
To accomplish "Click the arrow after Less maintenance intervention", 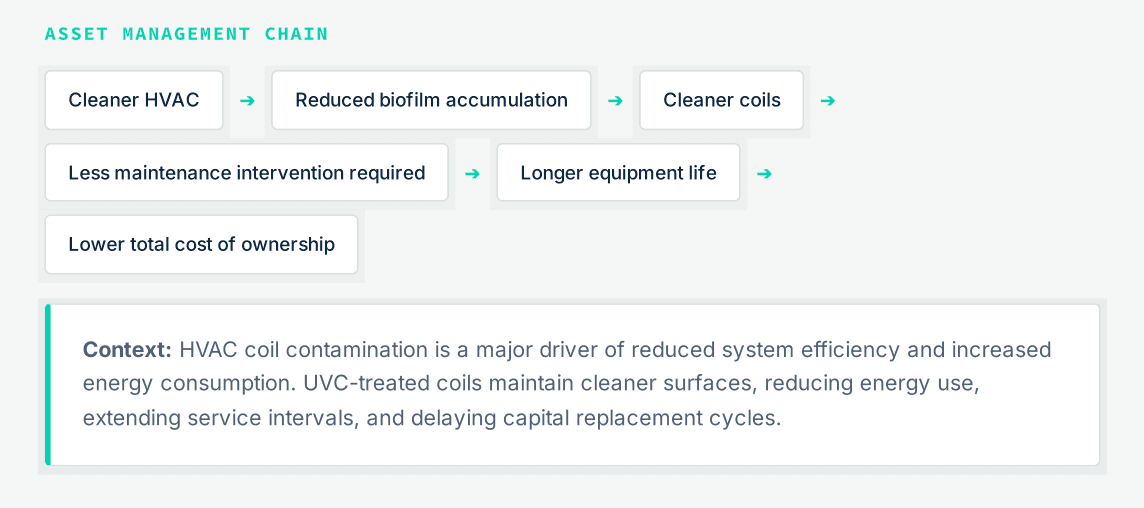I will pyautogui.click(x=473, y=173).
